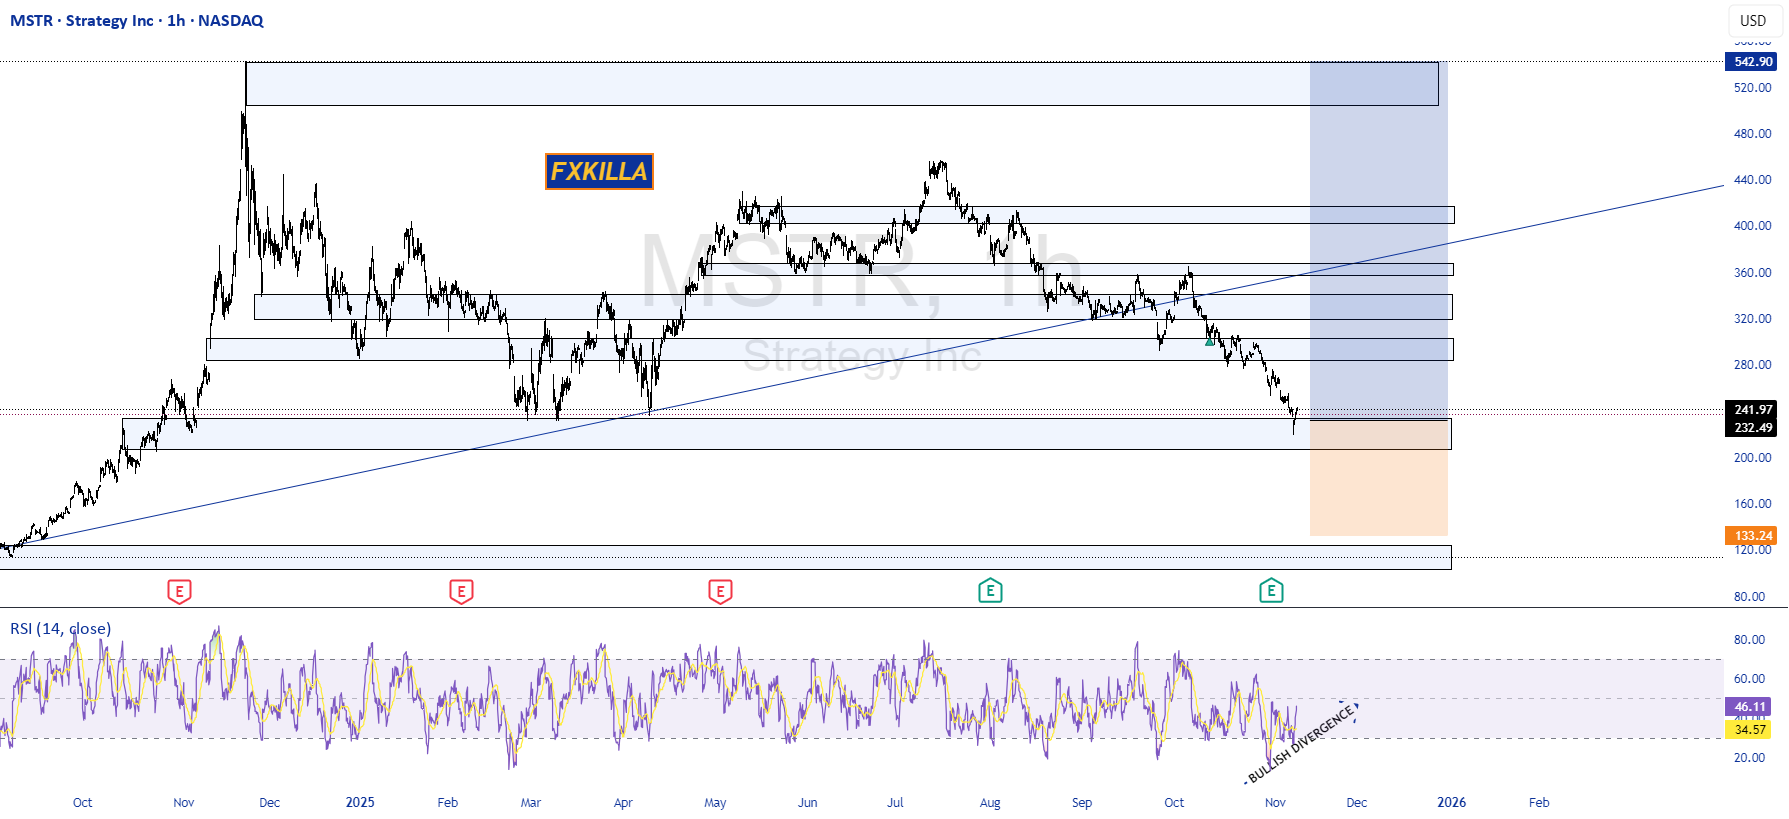Click the 2025 year label on time axis
Image resolution: width=1789 pixels, height=819 pixels.
coord(360,802)
